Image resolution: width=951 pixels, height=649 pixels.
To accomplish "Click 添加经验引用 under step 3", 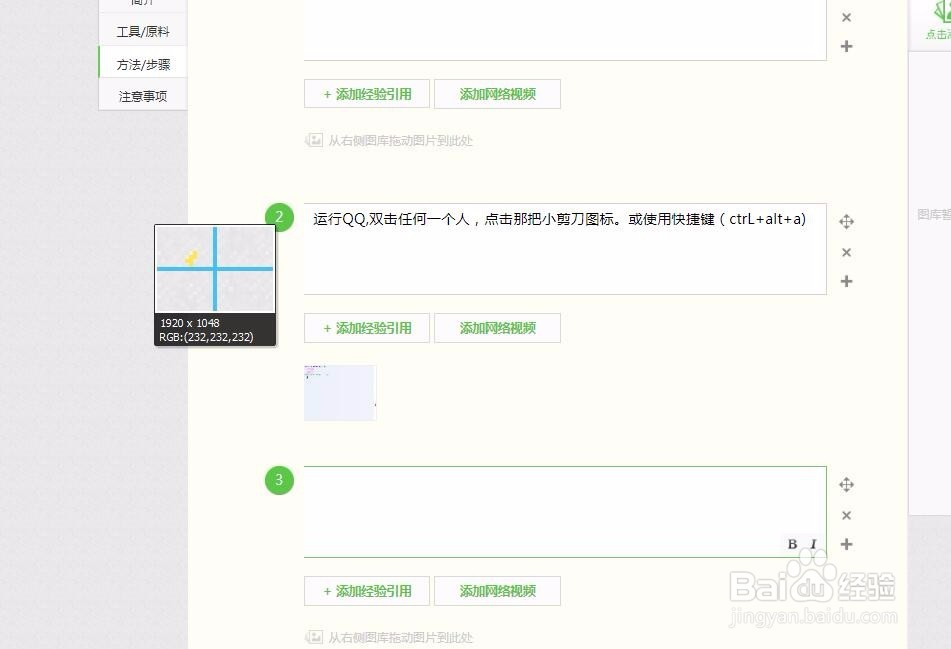I will [366, 590].
